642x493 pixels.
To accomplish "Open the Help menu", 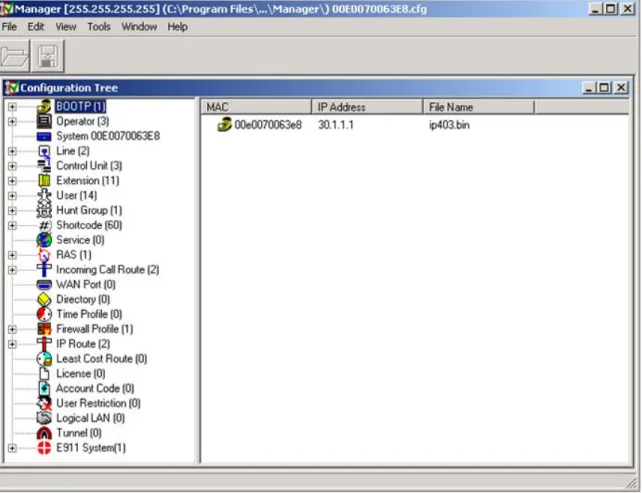I will [x=177, y=27].
